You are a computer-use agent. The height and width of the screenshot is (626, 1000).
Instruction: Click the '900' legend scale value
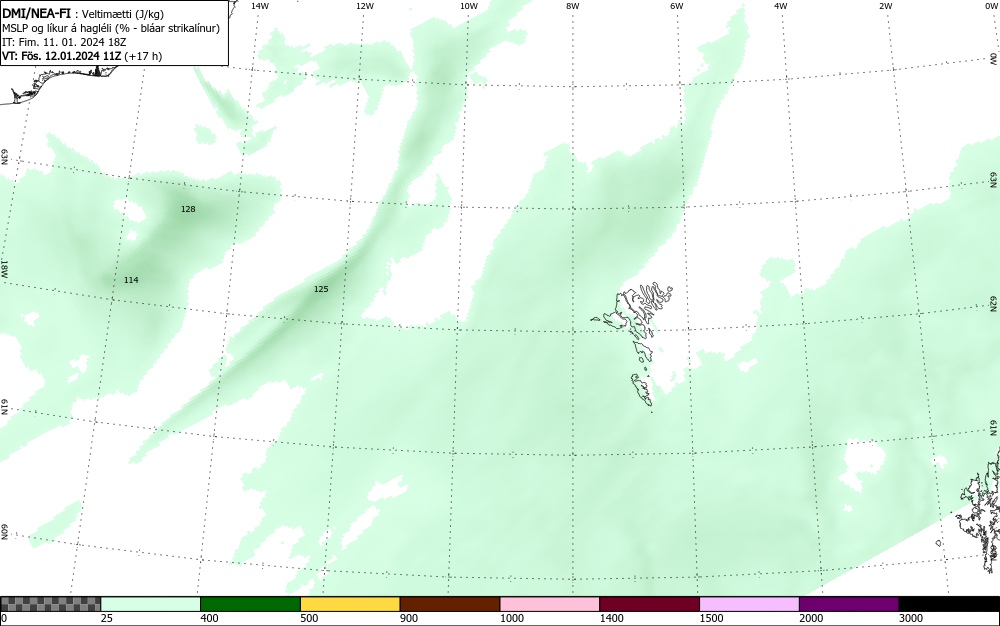click(x=409, y=618)
